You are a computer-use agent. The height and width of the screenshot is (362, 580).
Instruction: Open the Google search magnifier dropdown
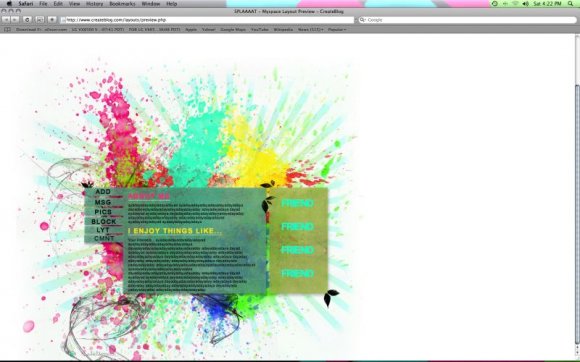pyautogui.click(x=362, y=20)
